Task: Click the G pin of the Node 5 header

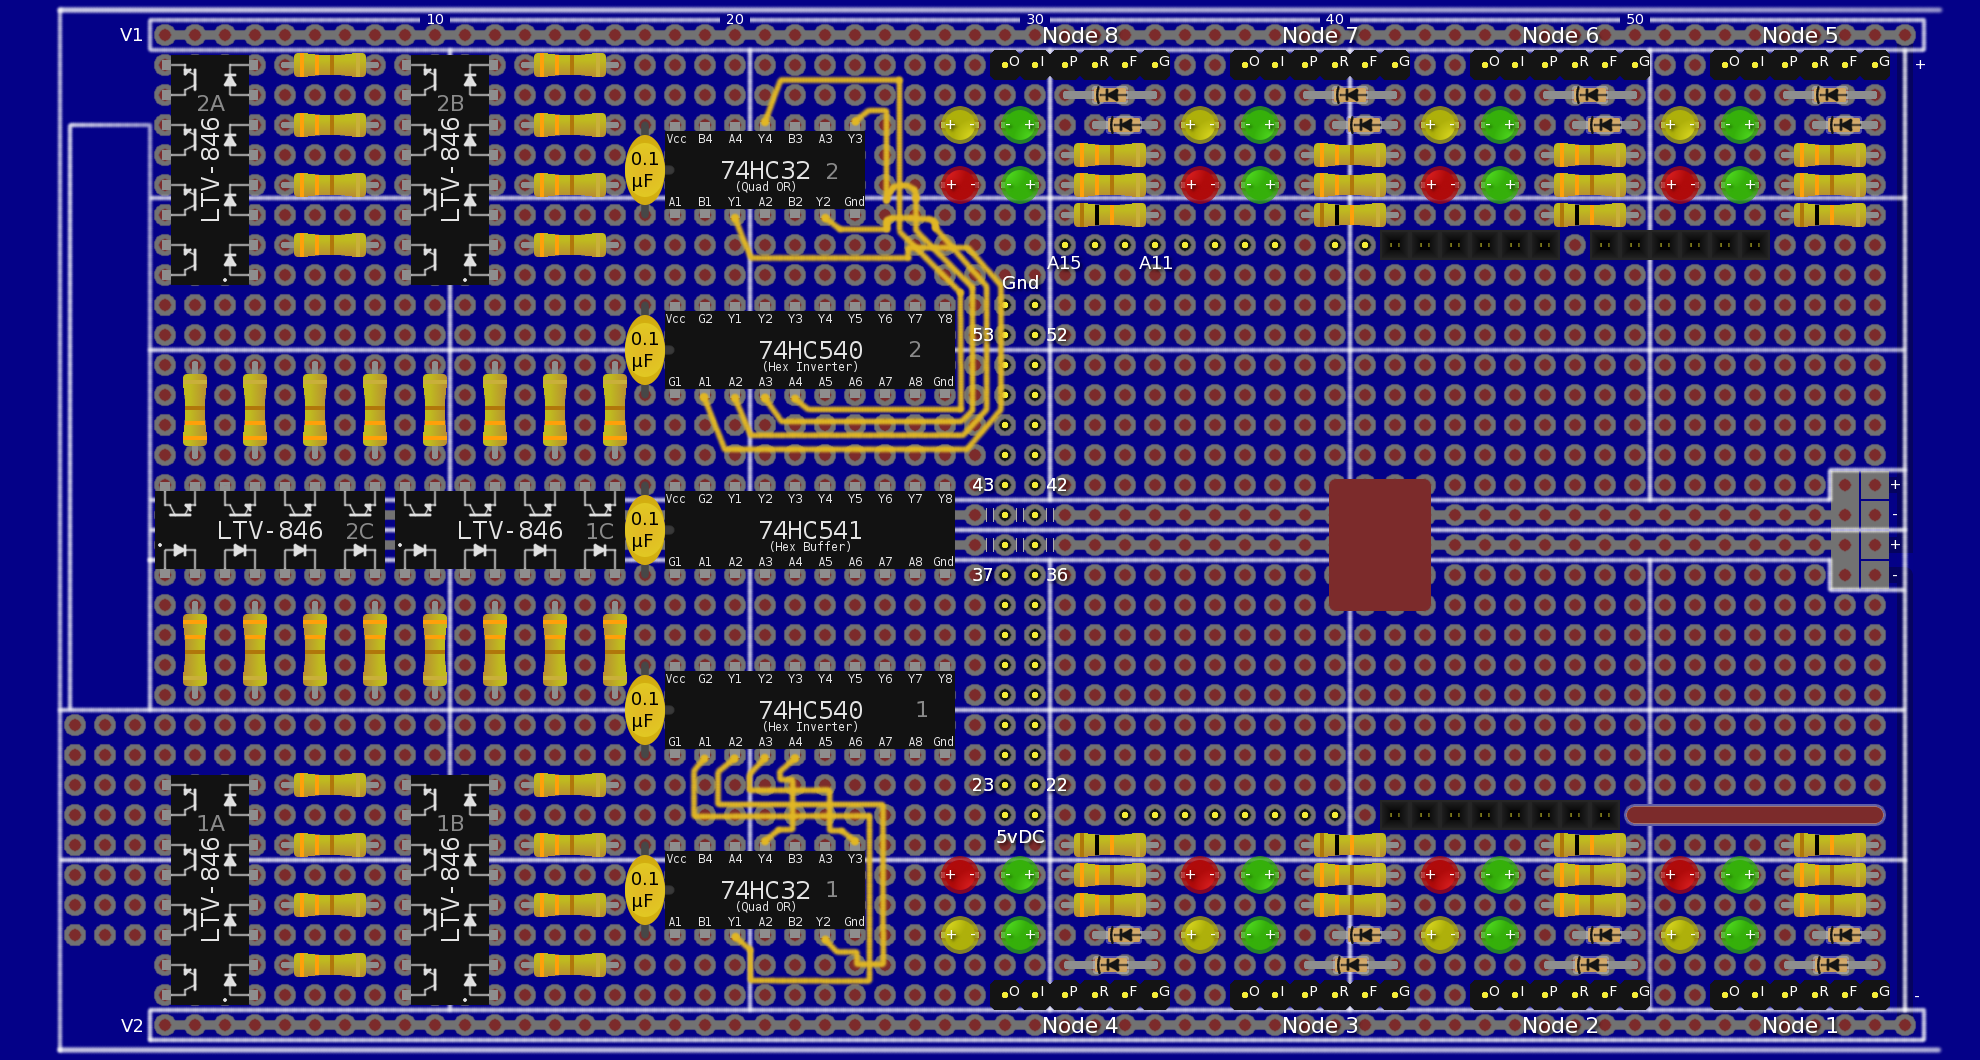Action: pos(1876,64)
